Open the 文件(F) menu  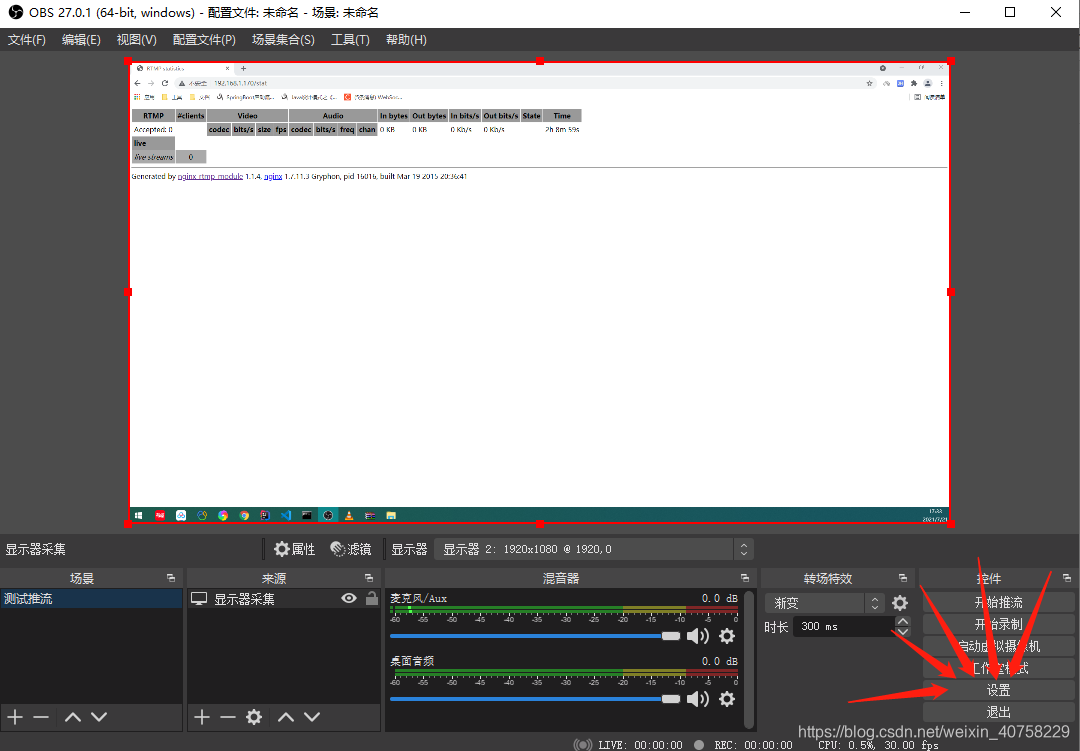(27, 40)
